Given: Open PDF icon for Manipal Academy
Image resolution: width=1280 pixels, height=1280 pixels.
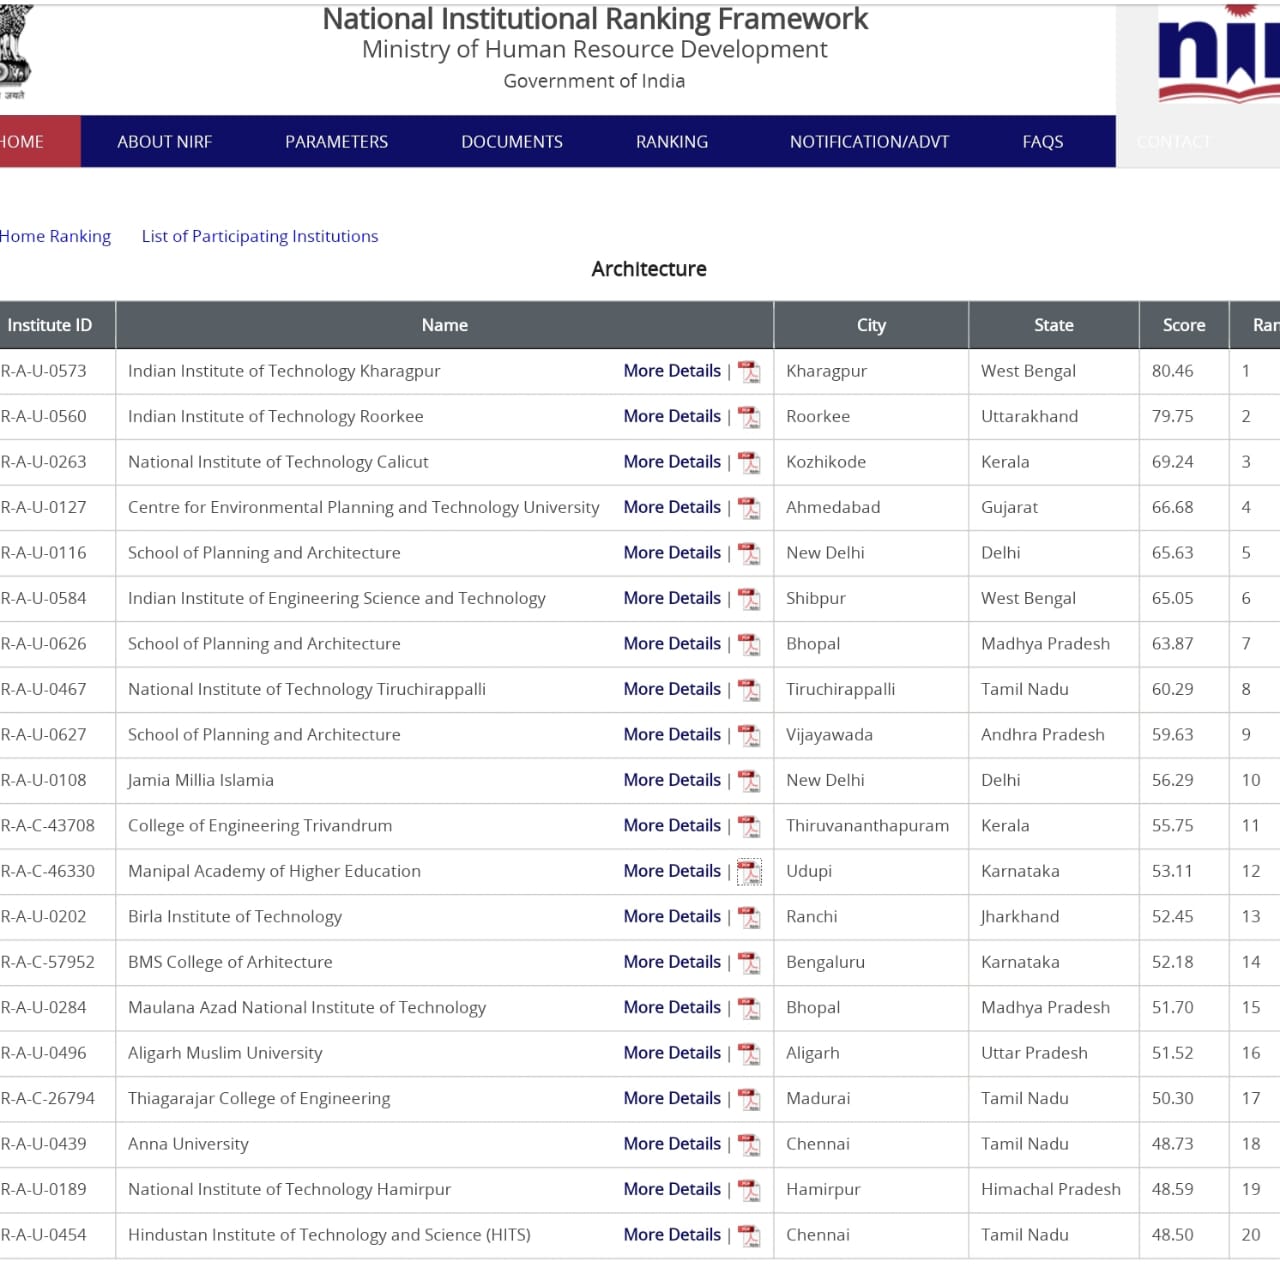Looking at the screenshot, I should click(x=749, y=872).
